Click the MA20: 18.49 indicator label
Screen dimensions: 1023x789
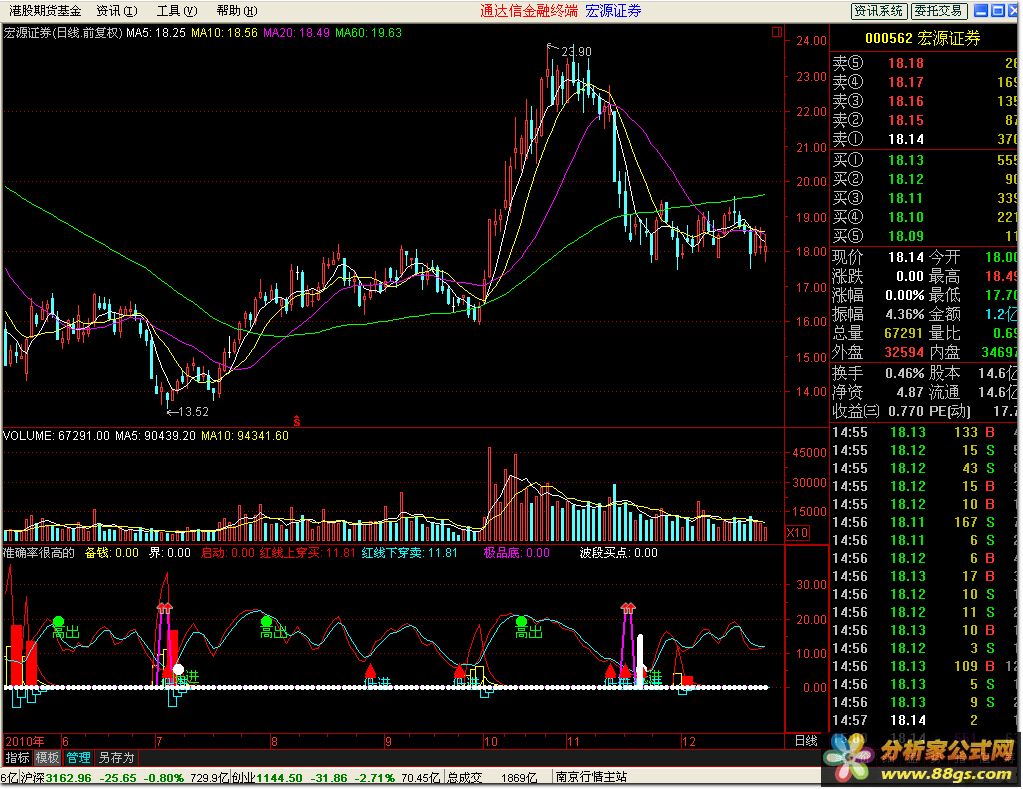pyautogui.click(x=296, y=33)
